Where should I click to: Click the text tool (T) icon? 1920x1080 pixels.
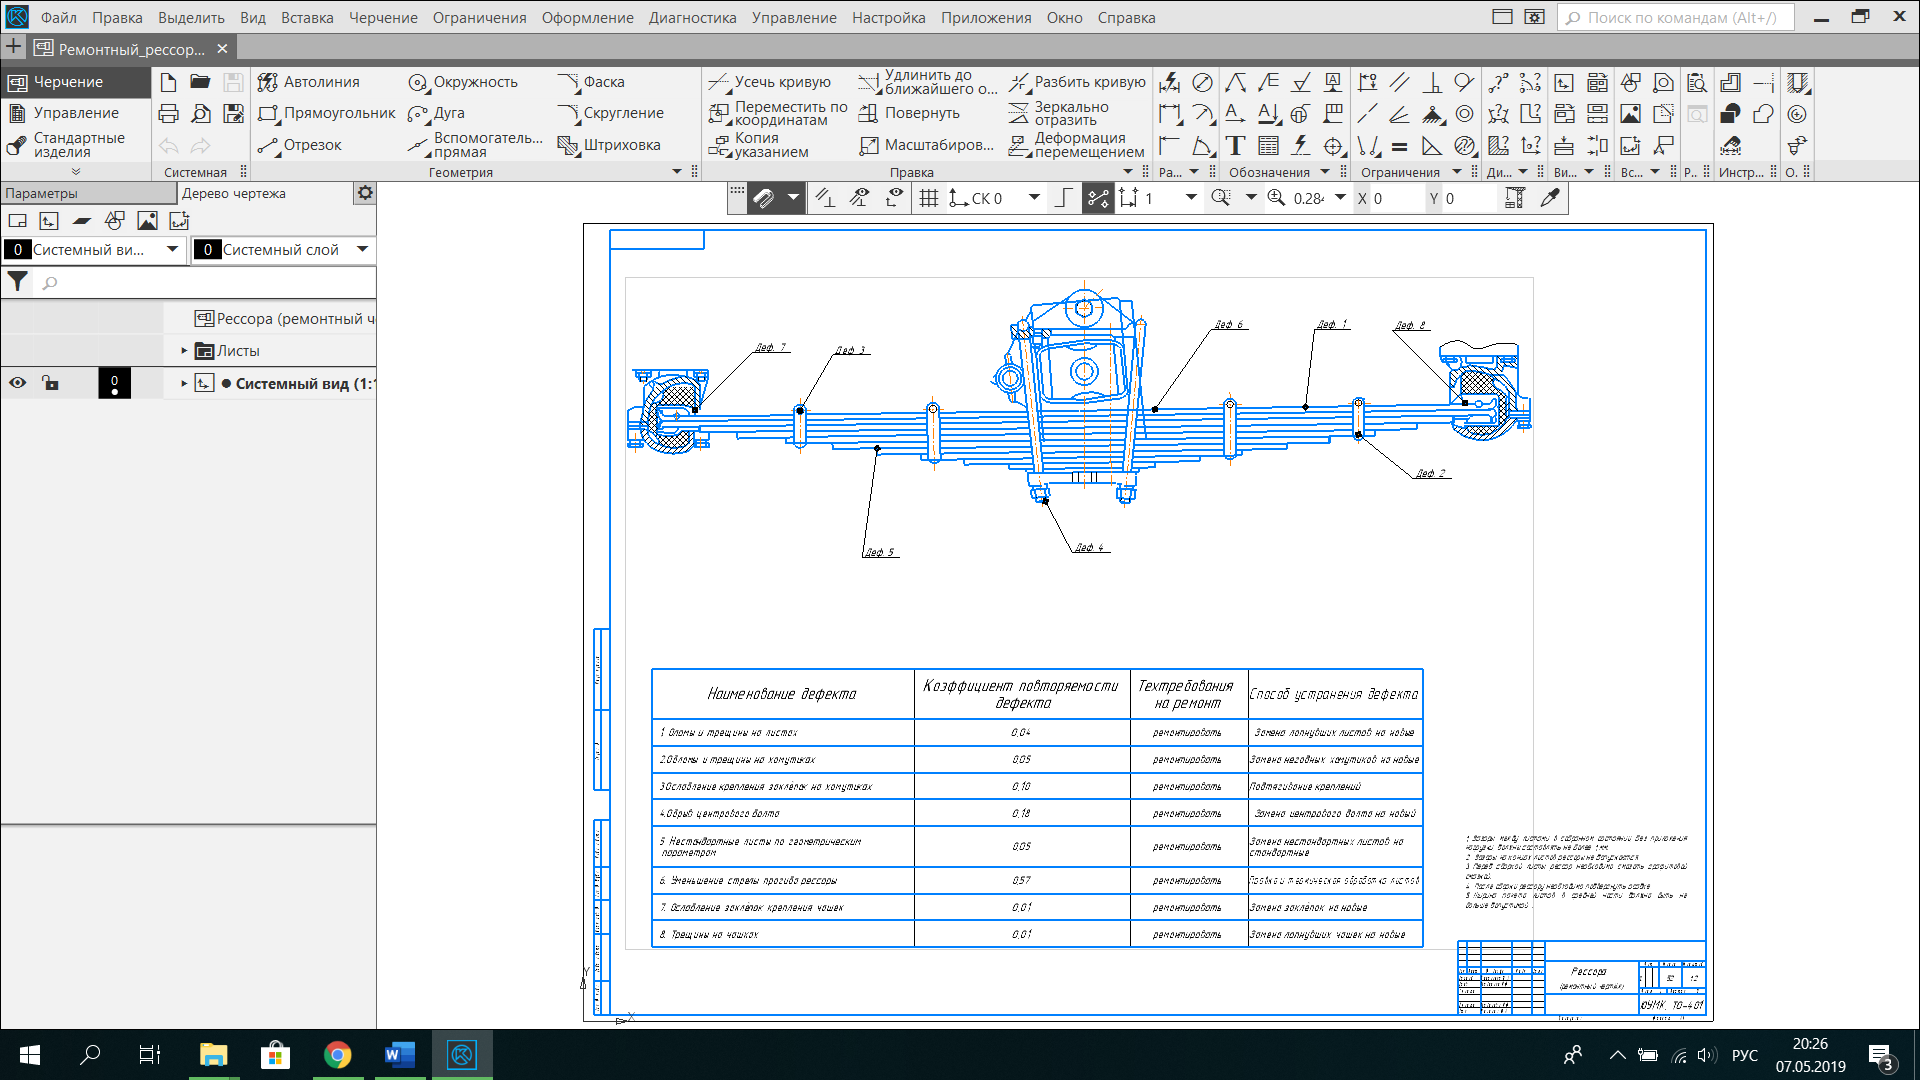tap(1236, 146)
